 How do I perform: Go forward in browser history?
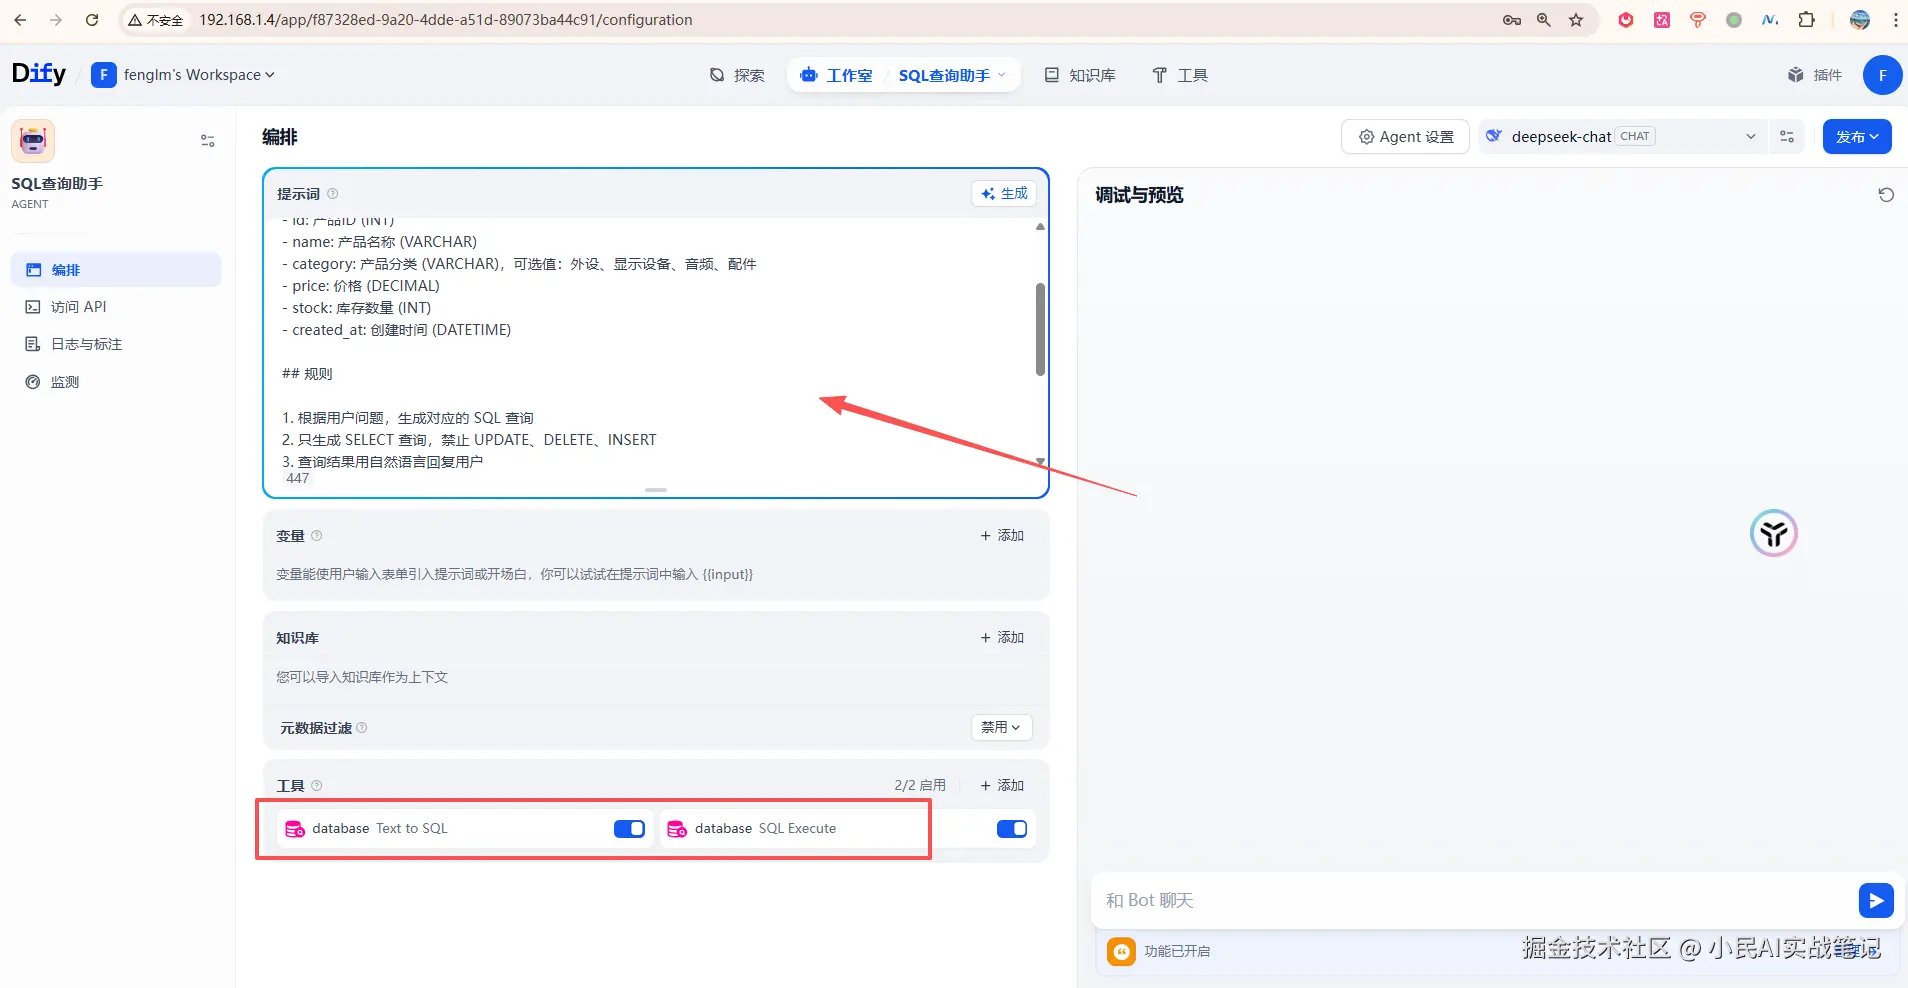pos(56,20)
